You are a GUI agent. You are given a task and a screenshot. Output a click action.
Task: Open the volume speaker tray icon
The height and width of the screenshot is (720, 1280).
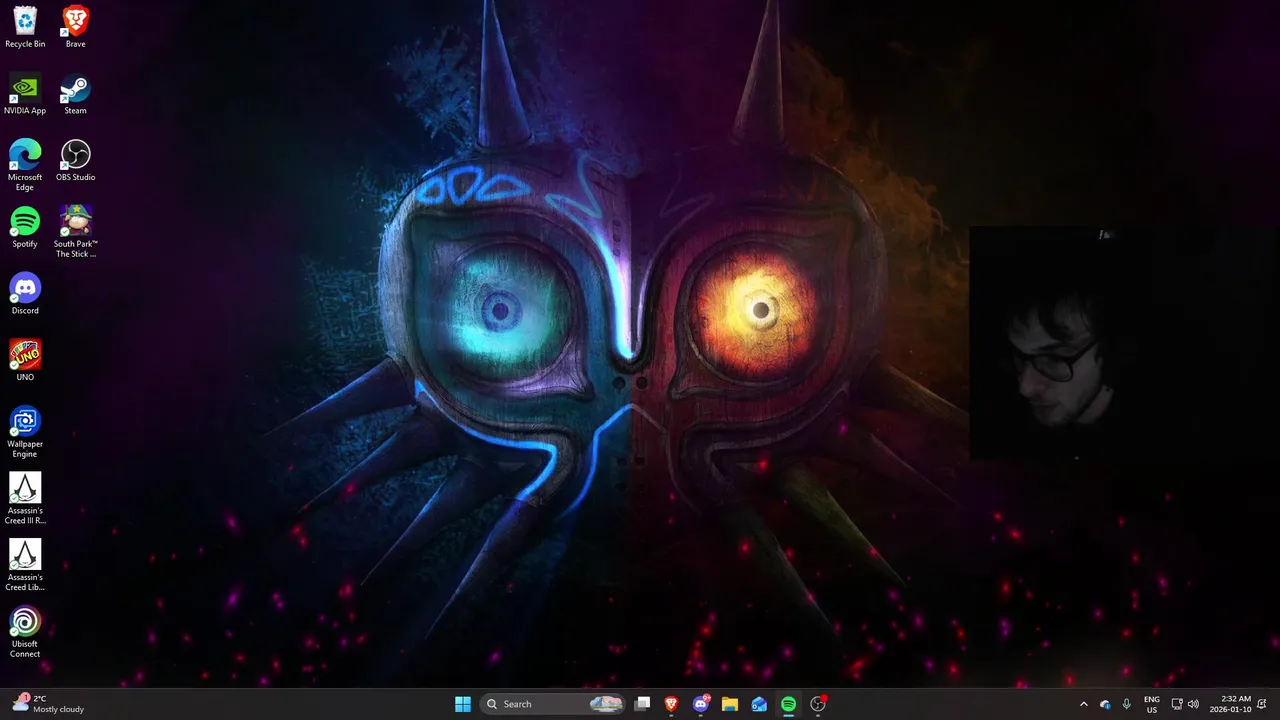[1193, 704]
